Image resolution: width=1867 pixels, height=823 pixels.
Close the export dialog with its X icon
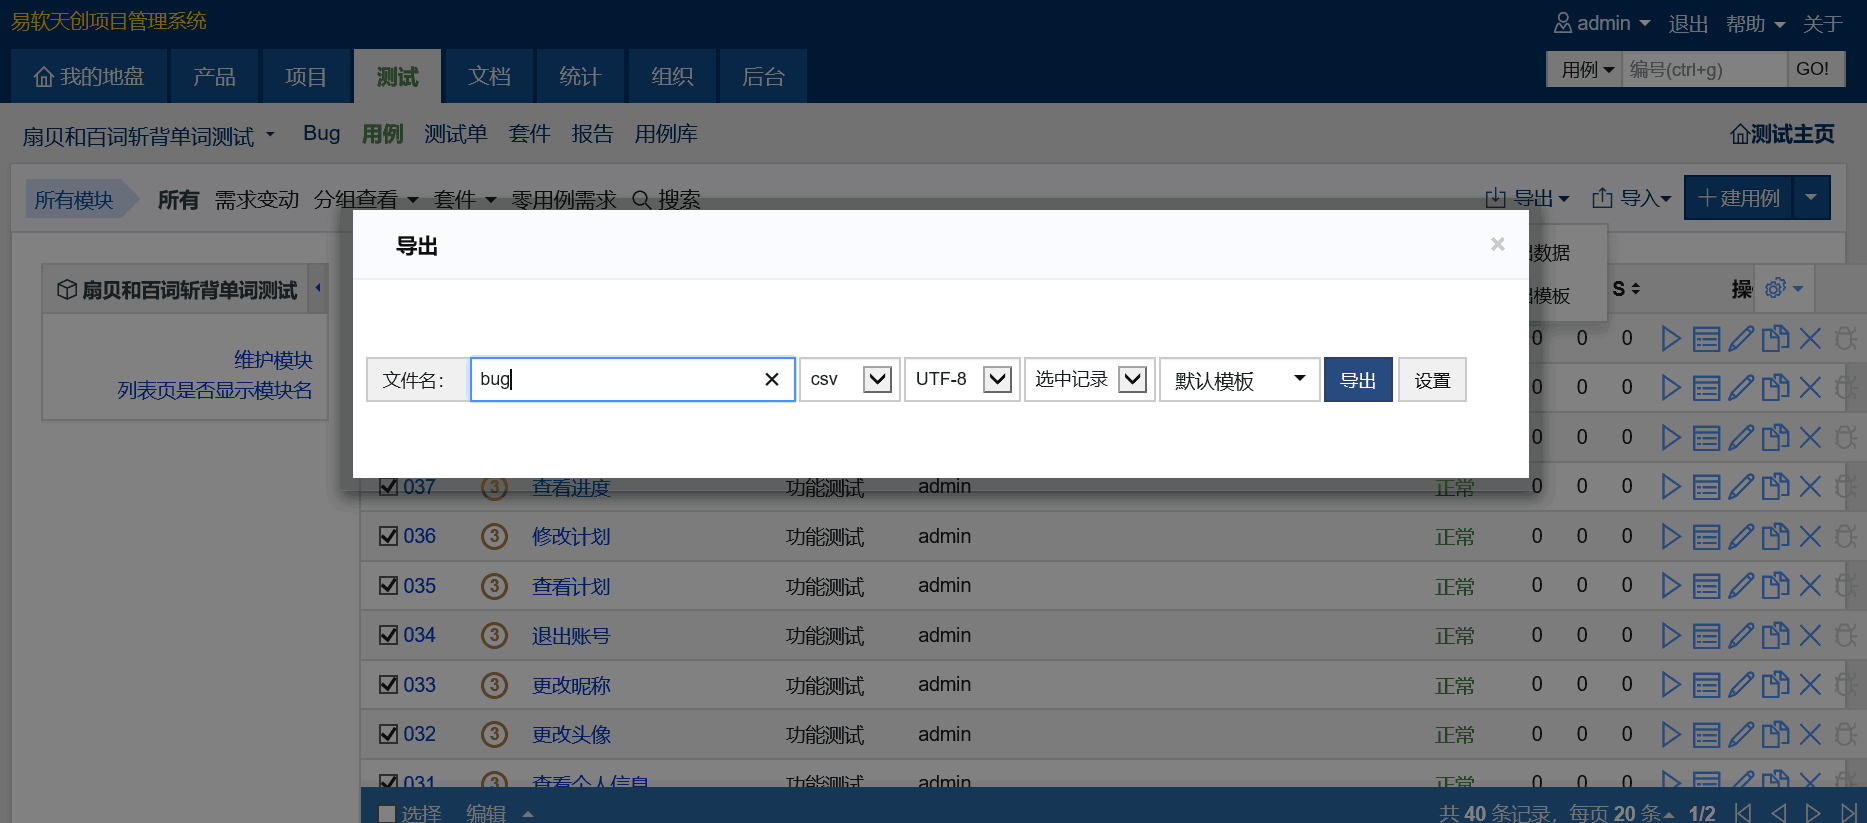(1497, 244)
